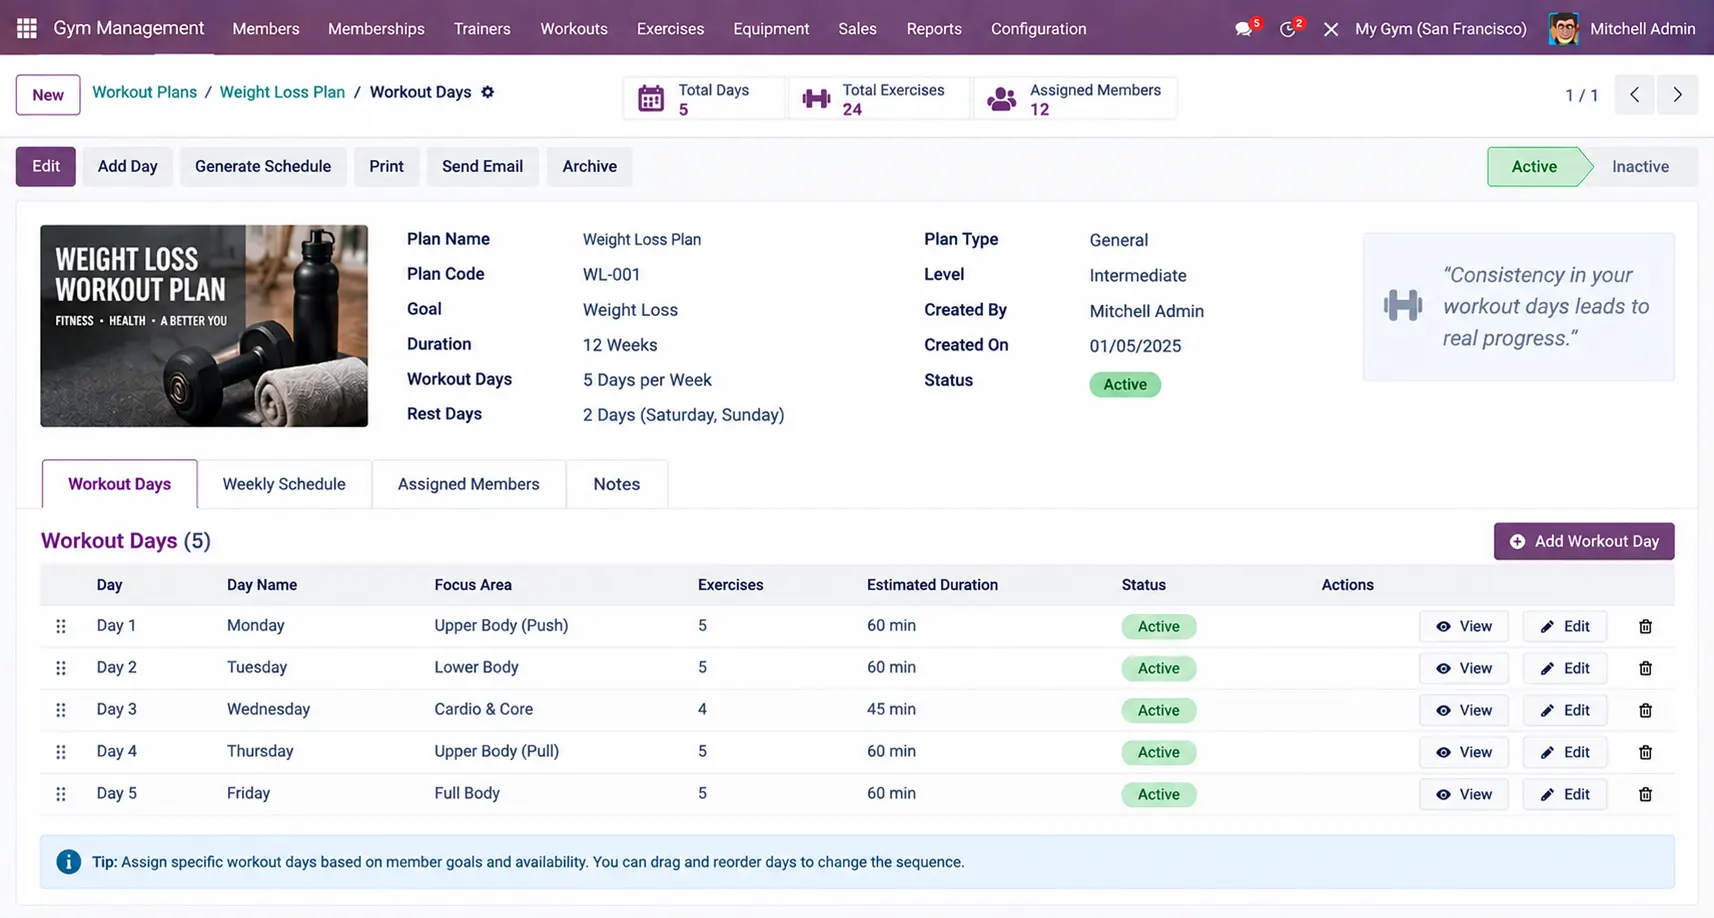Click the Archive button

point(589,166)
